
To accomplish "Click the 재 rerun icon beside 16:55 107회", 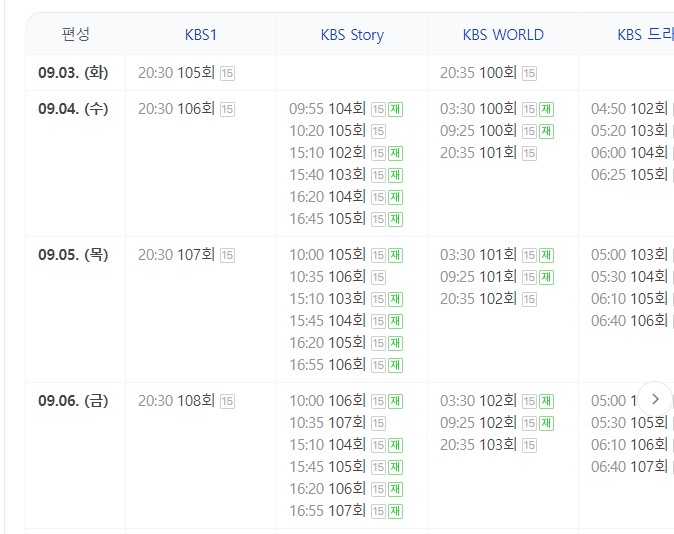I will click(x=395, y=511).
